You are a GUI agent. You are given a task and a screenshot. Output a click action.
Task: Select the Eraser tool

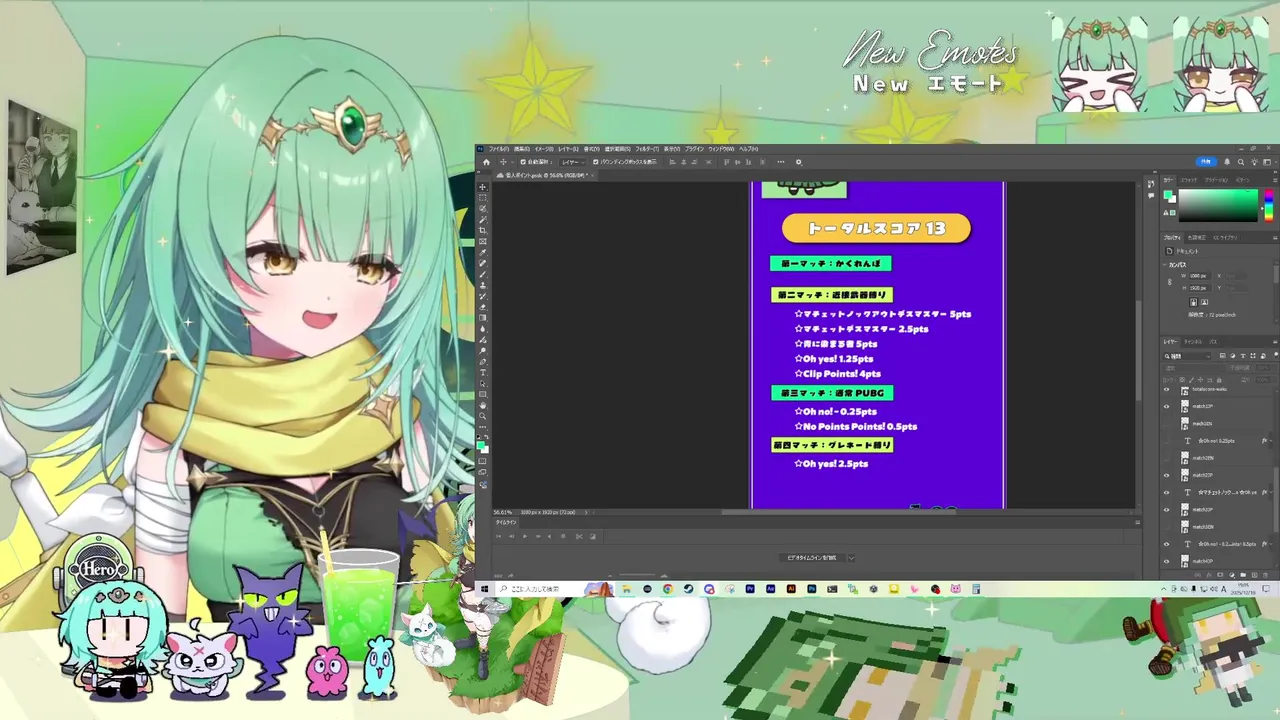pyautogui.click(x=483, y=307)
